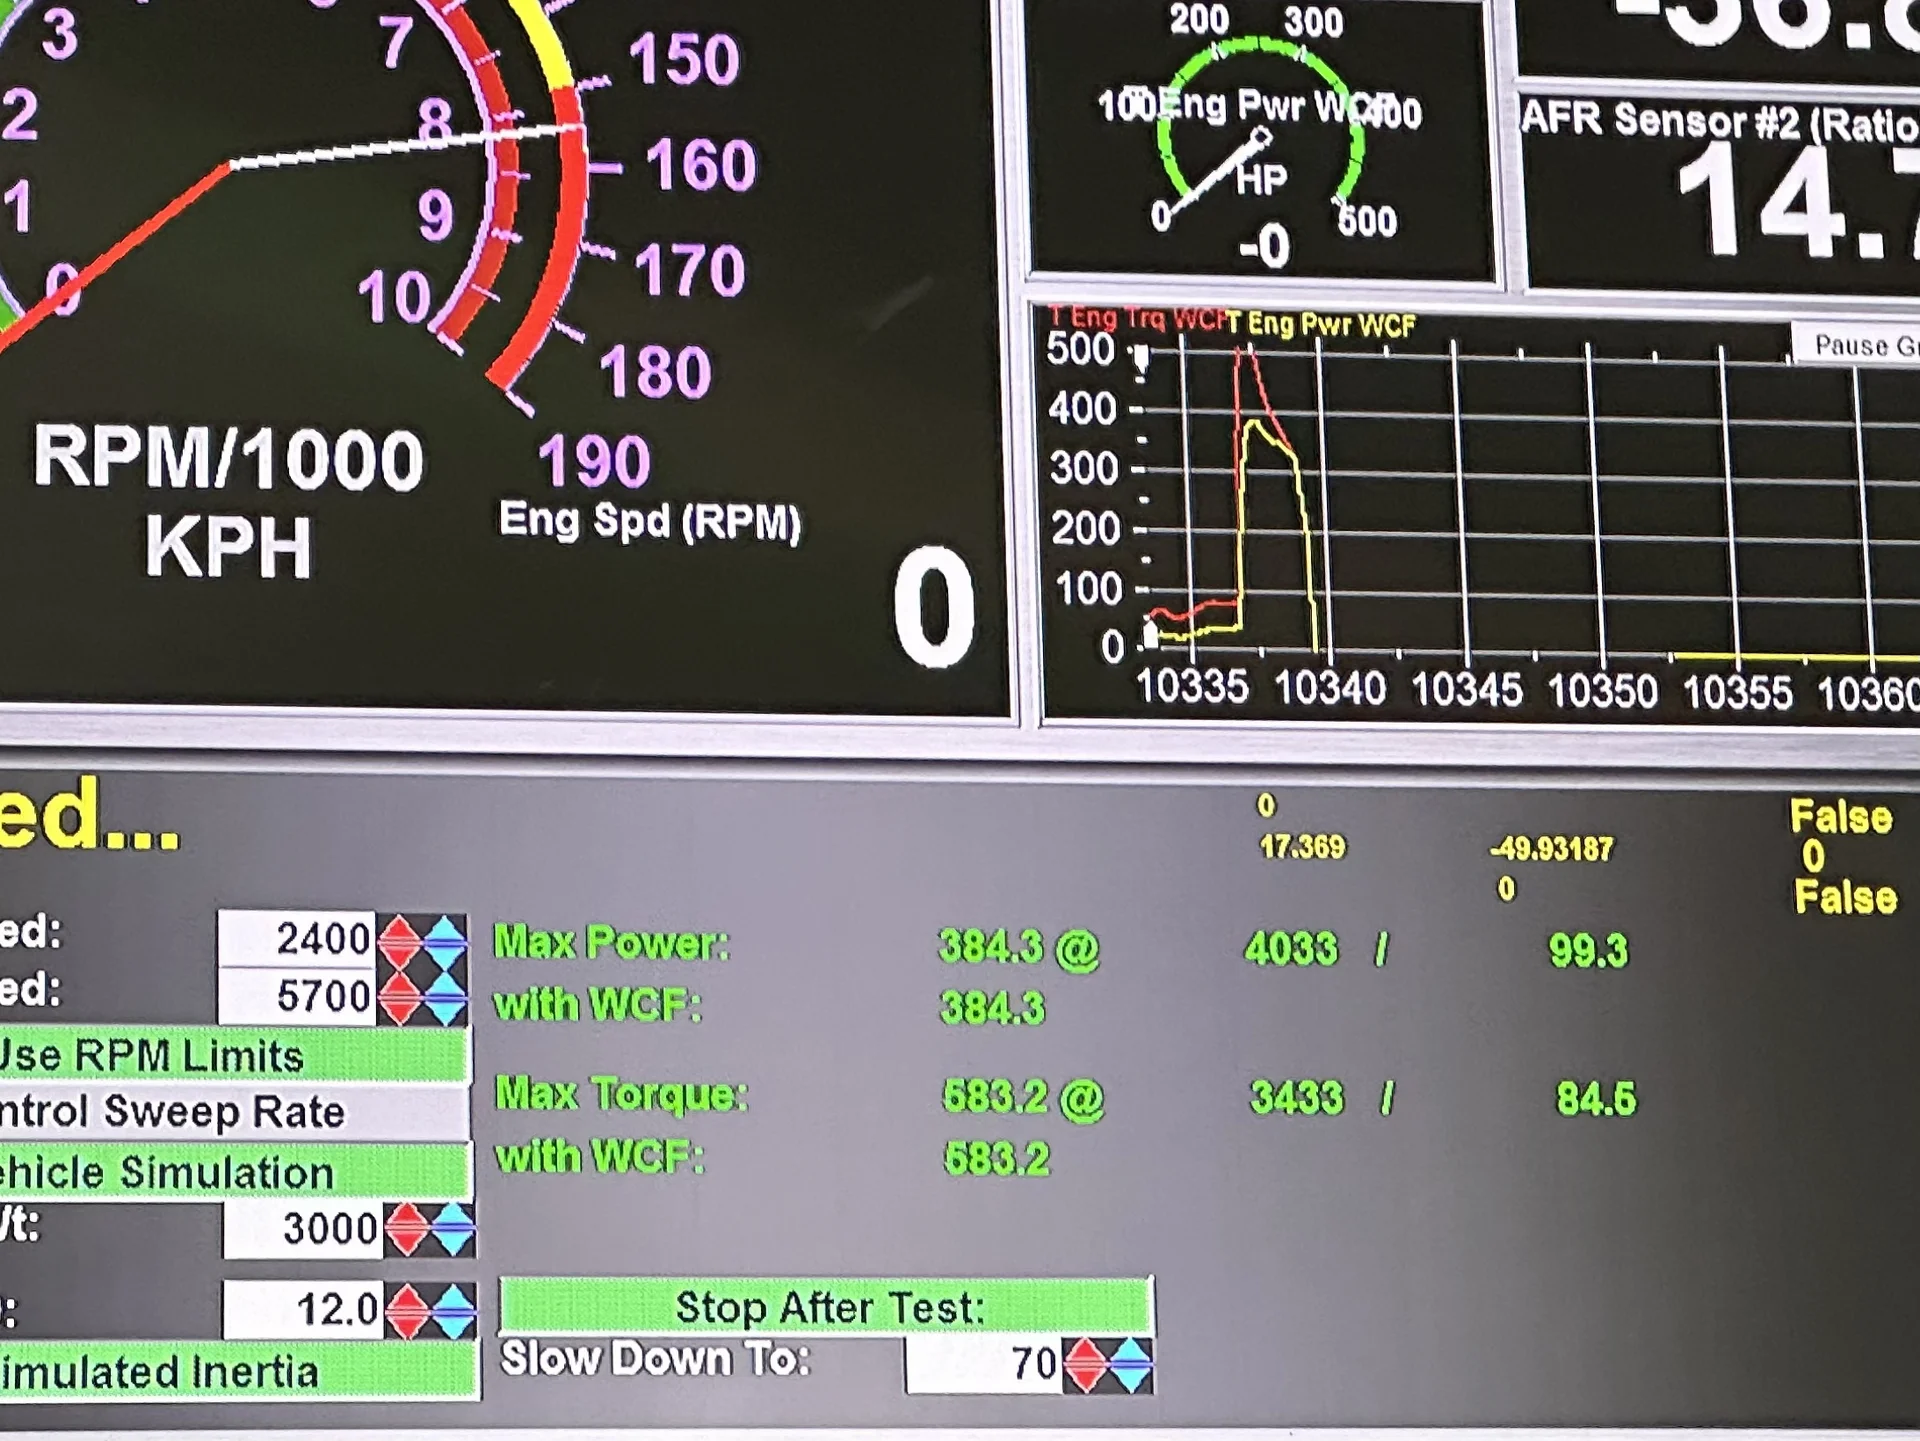Click red diamond stepper beside Slow Down 70
The height and width of the screenshot is (1441, 1920).
pyautogui.click(x=1086, y=1364)
